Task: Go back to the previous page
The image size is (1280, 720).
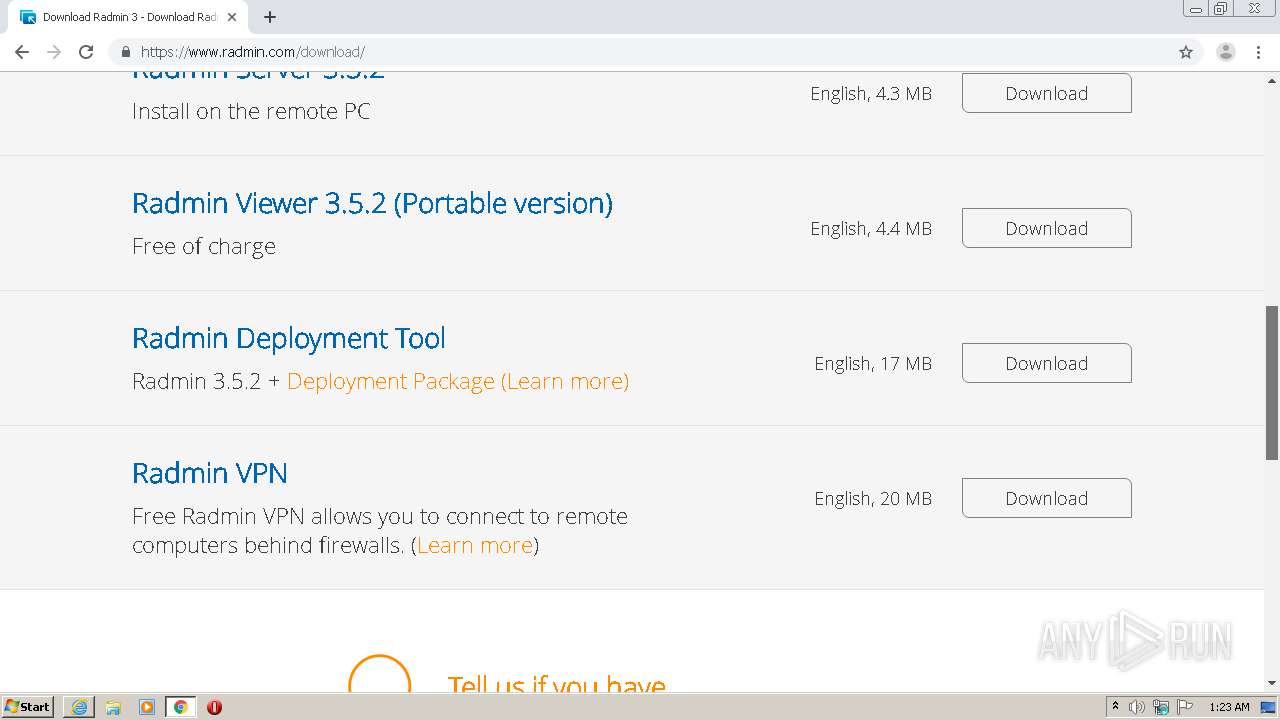Action: 22,52
